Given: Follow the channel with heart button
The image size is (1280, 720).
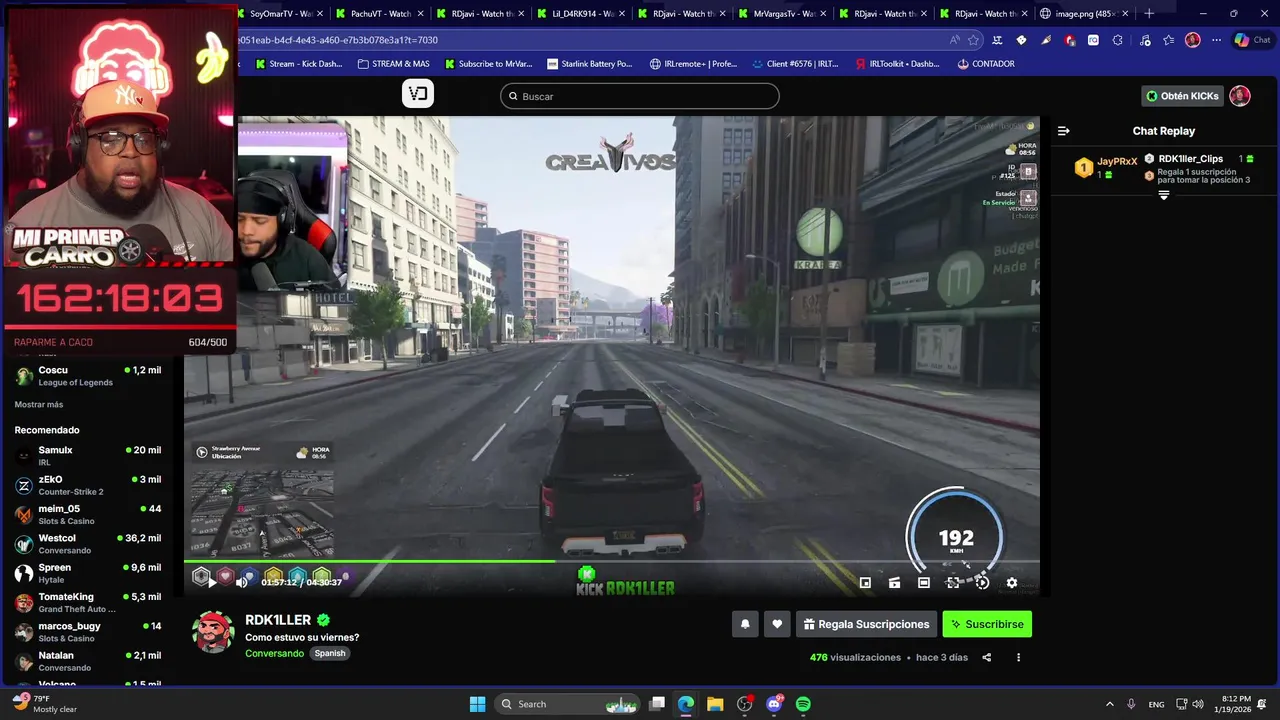Looking at the screenshot, I should coord(777,624).
